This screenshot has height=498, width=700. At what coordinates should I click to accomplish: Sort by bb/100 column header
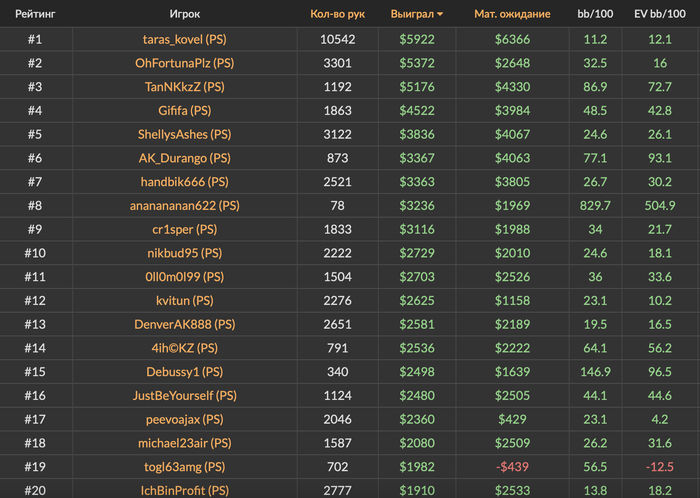[594, 15]
